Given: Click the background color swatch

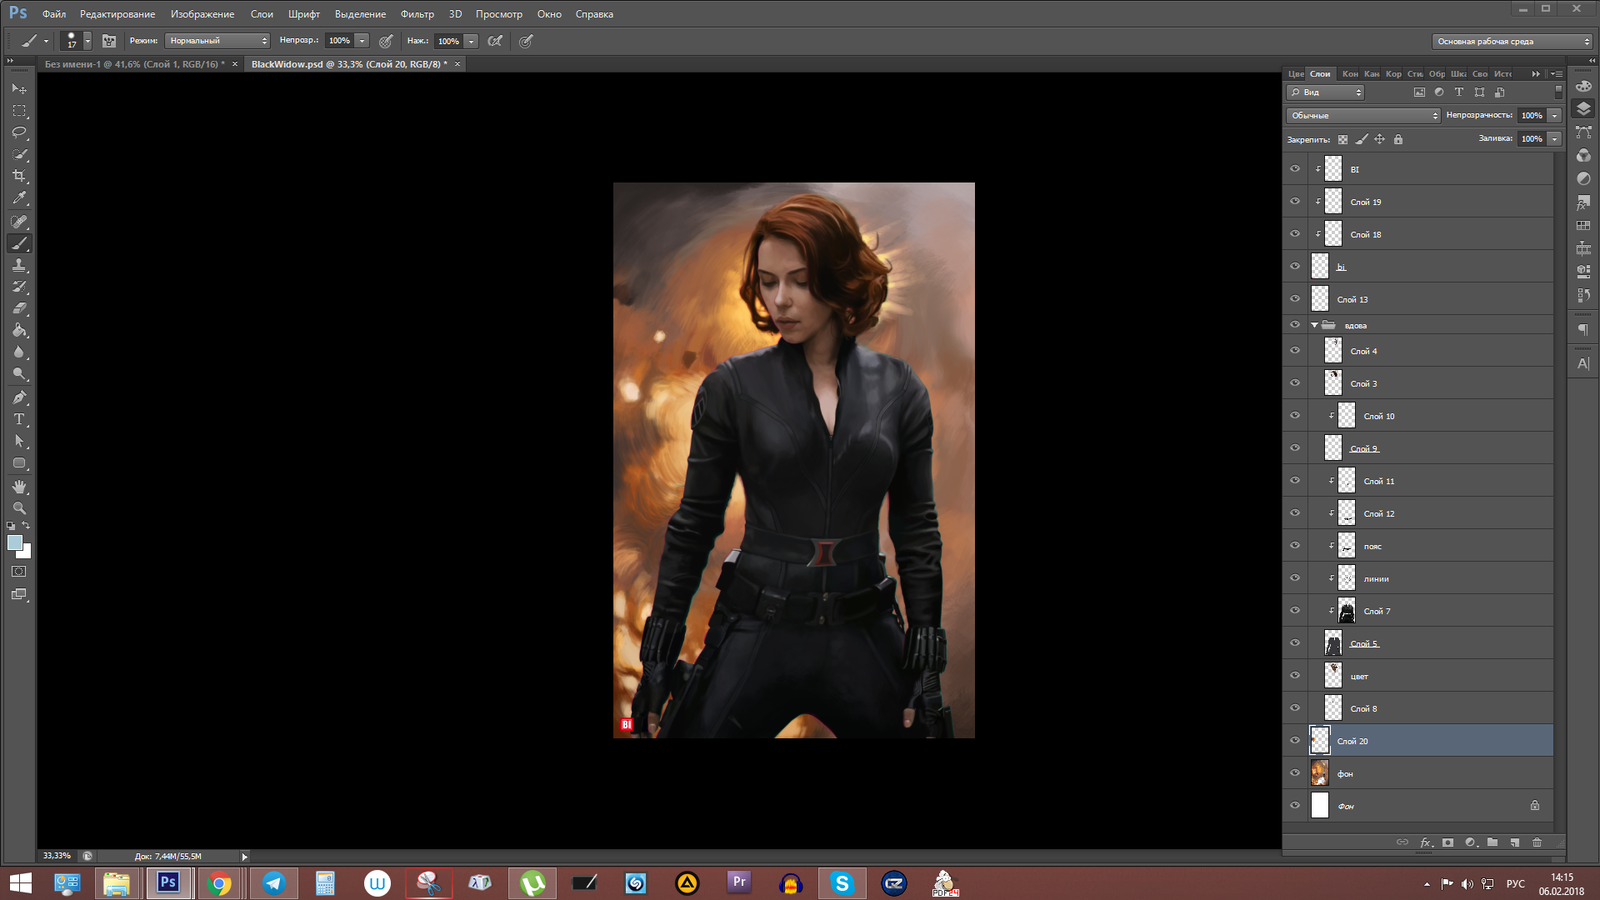Looking at the screenshot, I should pyautogui.click(x=26, y=552).
